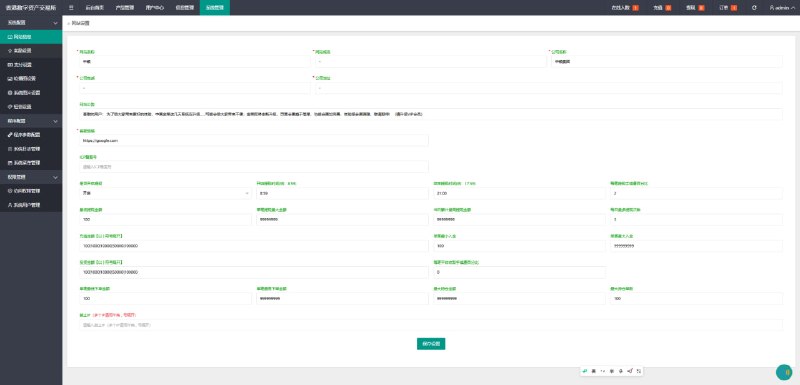Open 客服设置 in the sidebar
The height and width of the screenshot is (385, 800).
point(31,51)
